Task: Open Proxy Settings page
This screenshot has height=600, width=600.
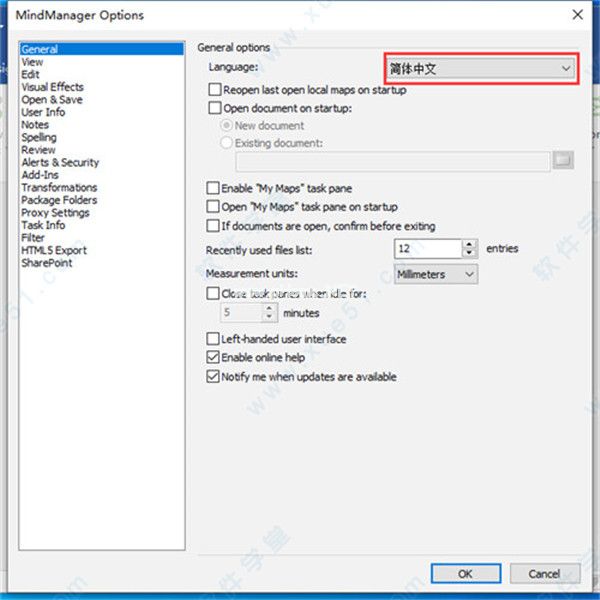Action: coord(55,213)
